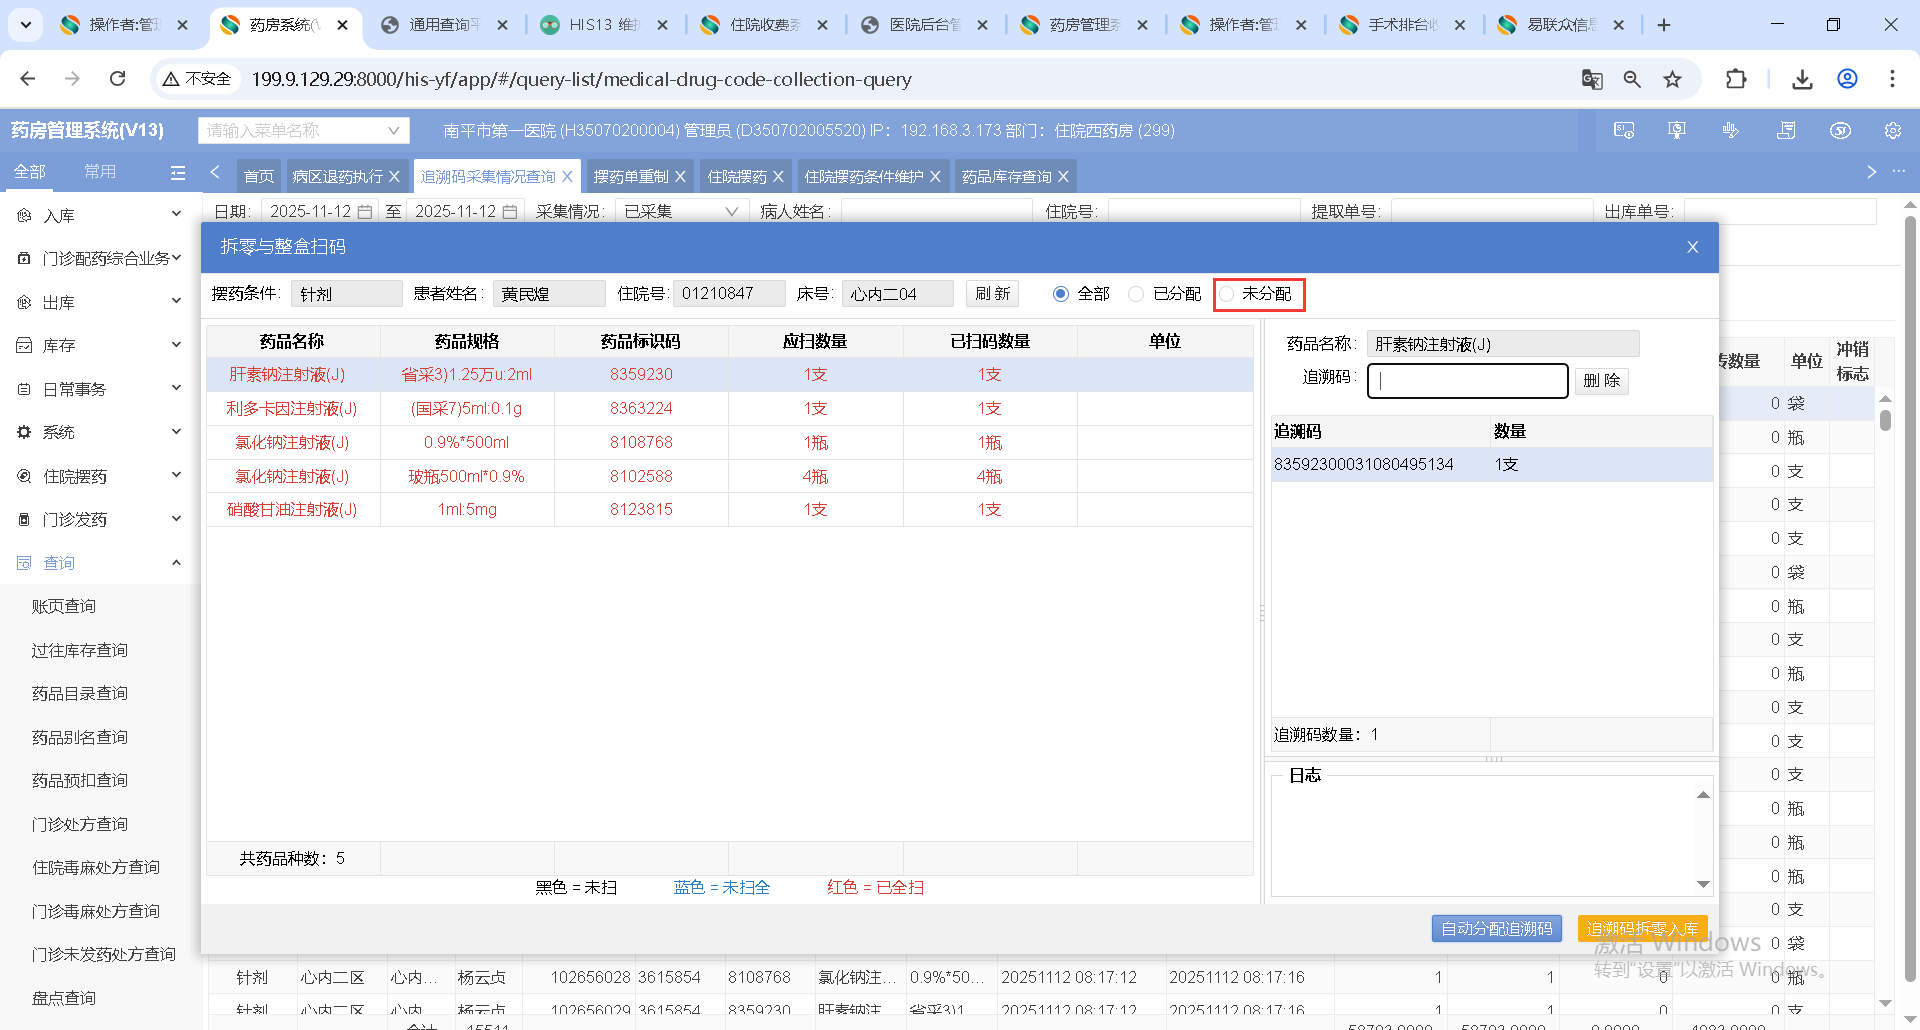
Task: Expand the 系统 menu chevron
Action: point(176,431)
